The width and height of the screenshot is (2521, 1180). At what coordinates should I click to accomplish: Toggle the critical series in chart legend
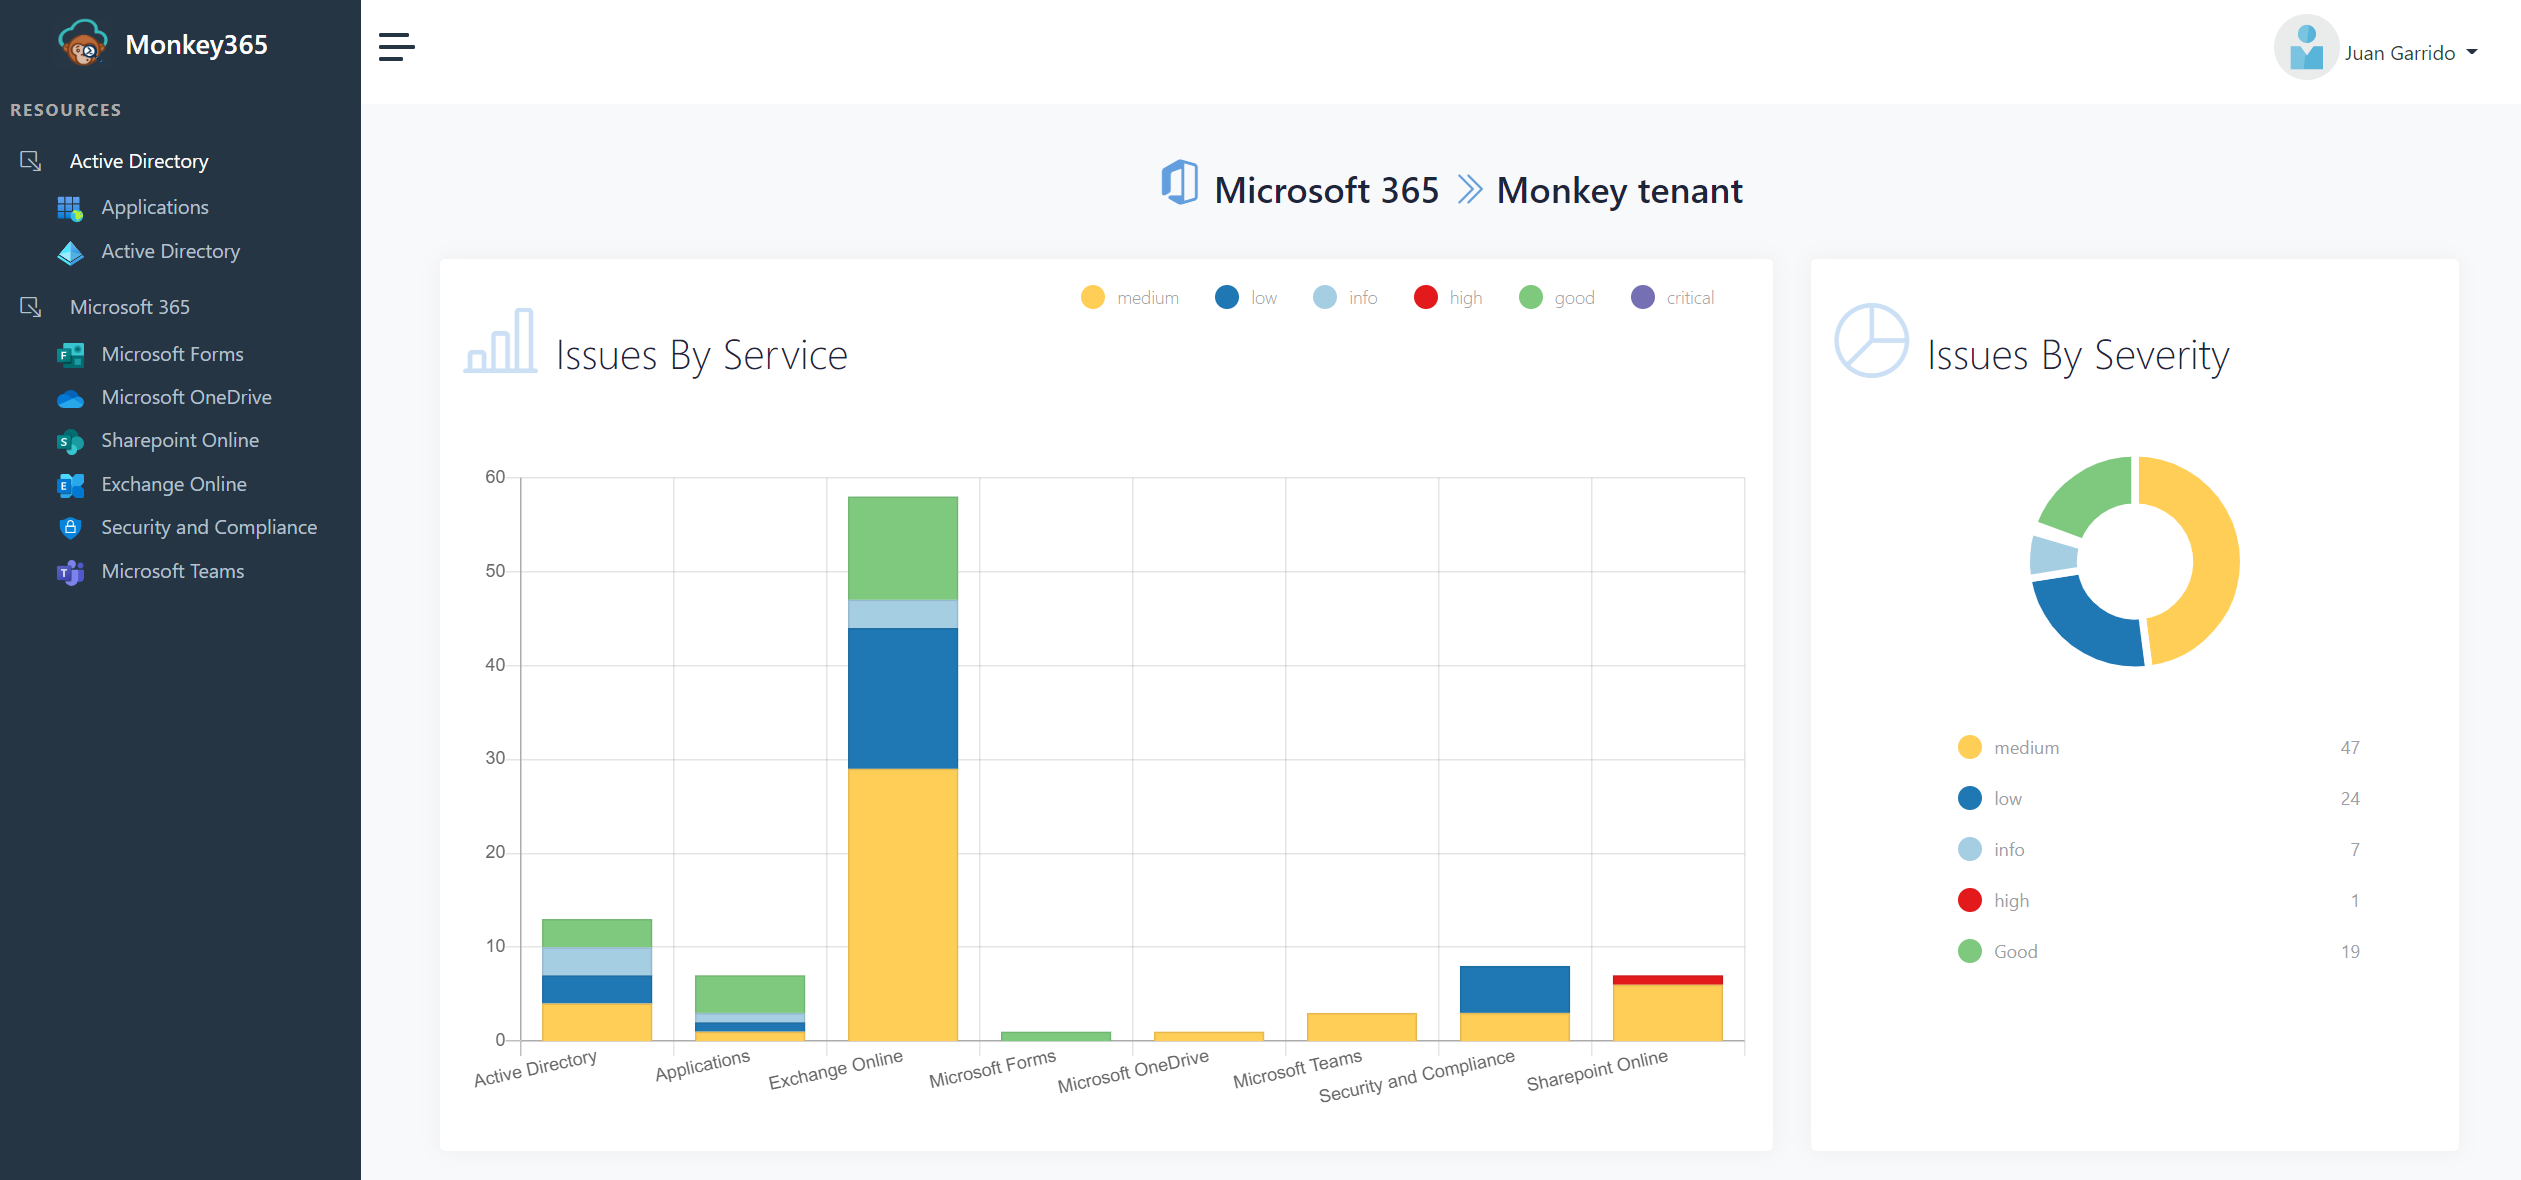pyautogui.click(x=1642, y=298)
